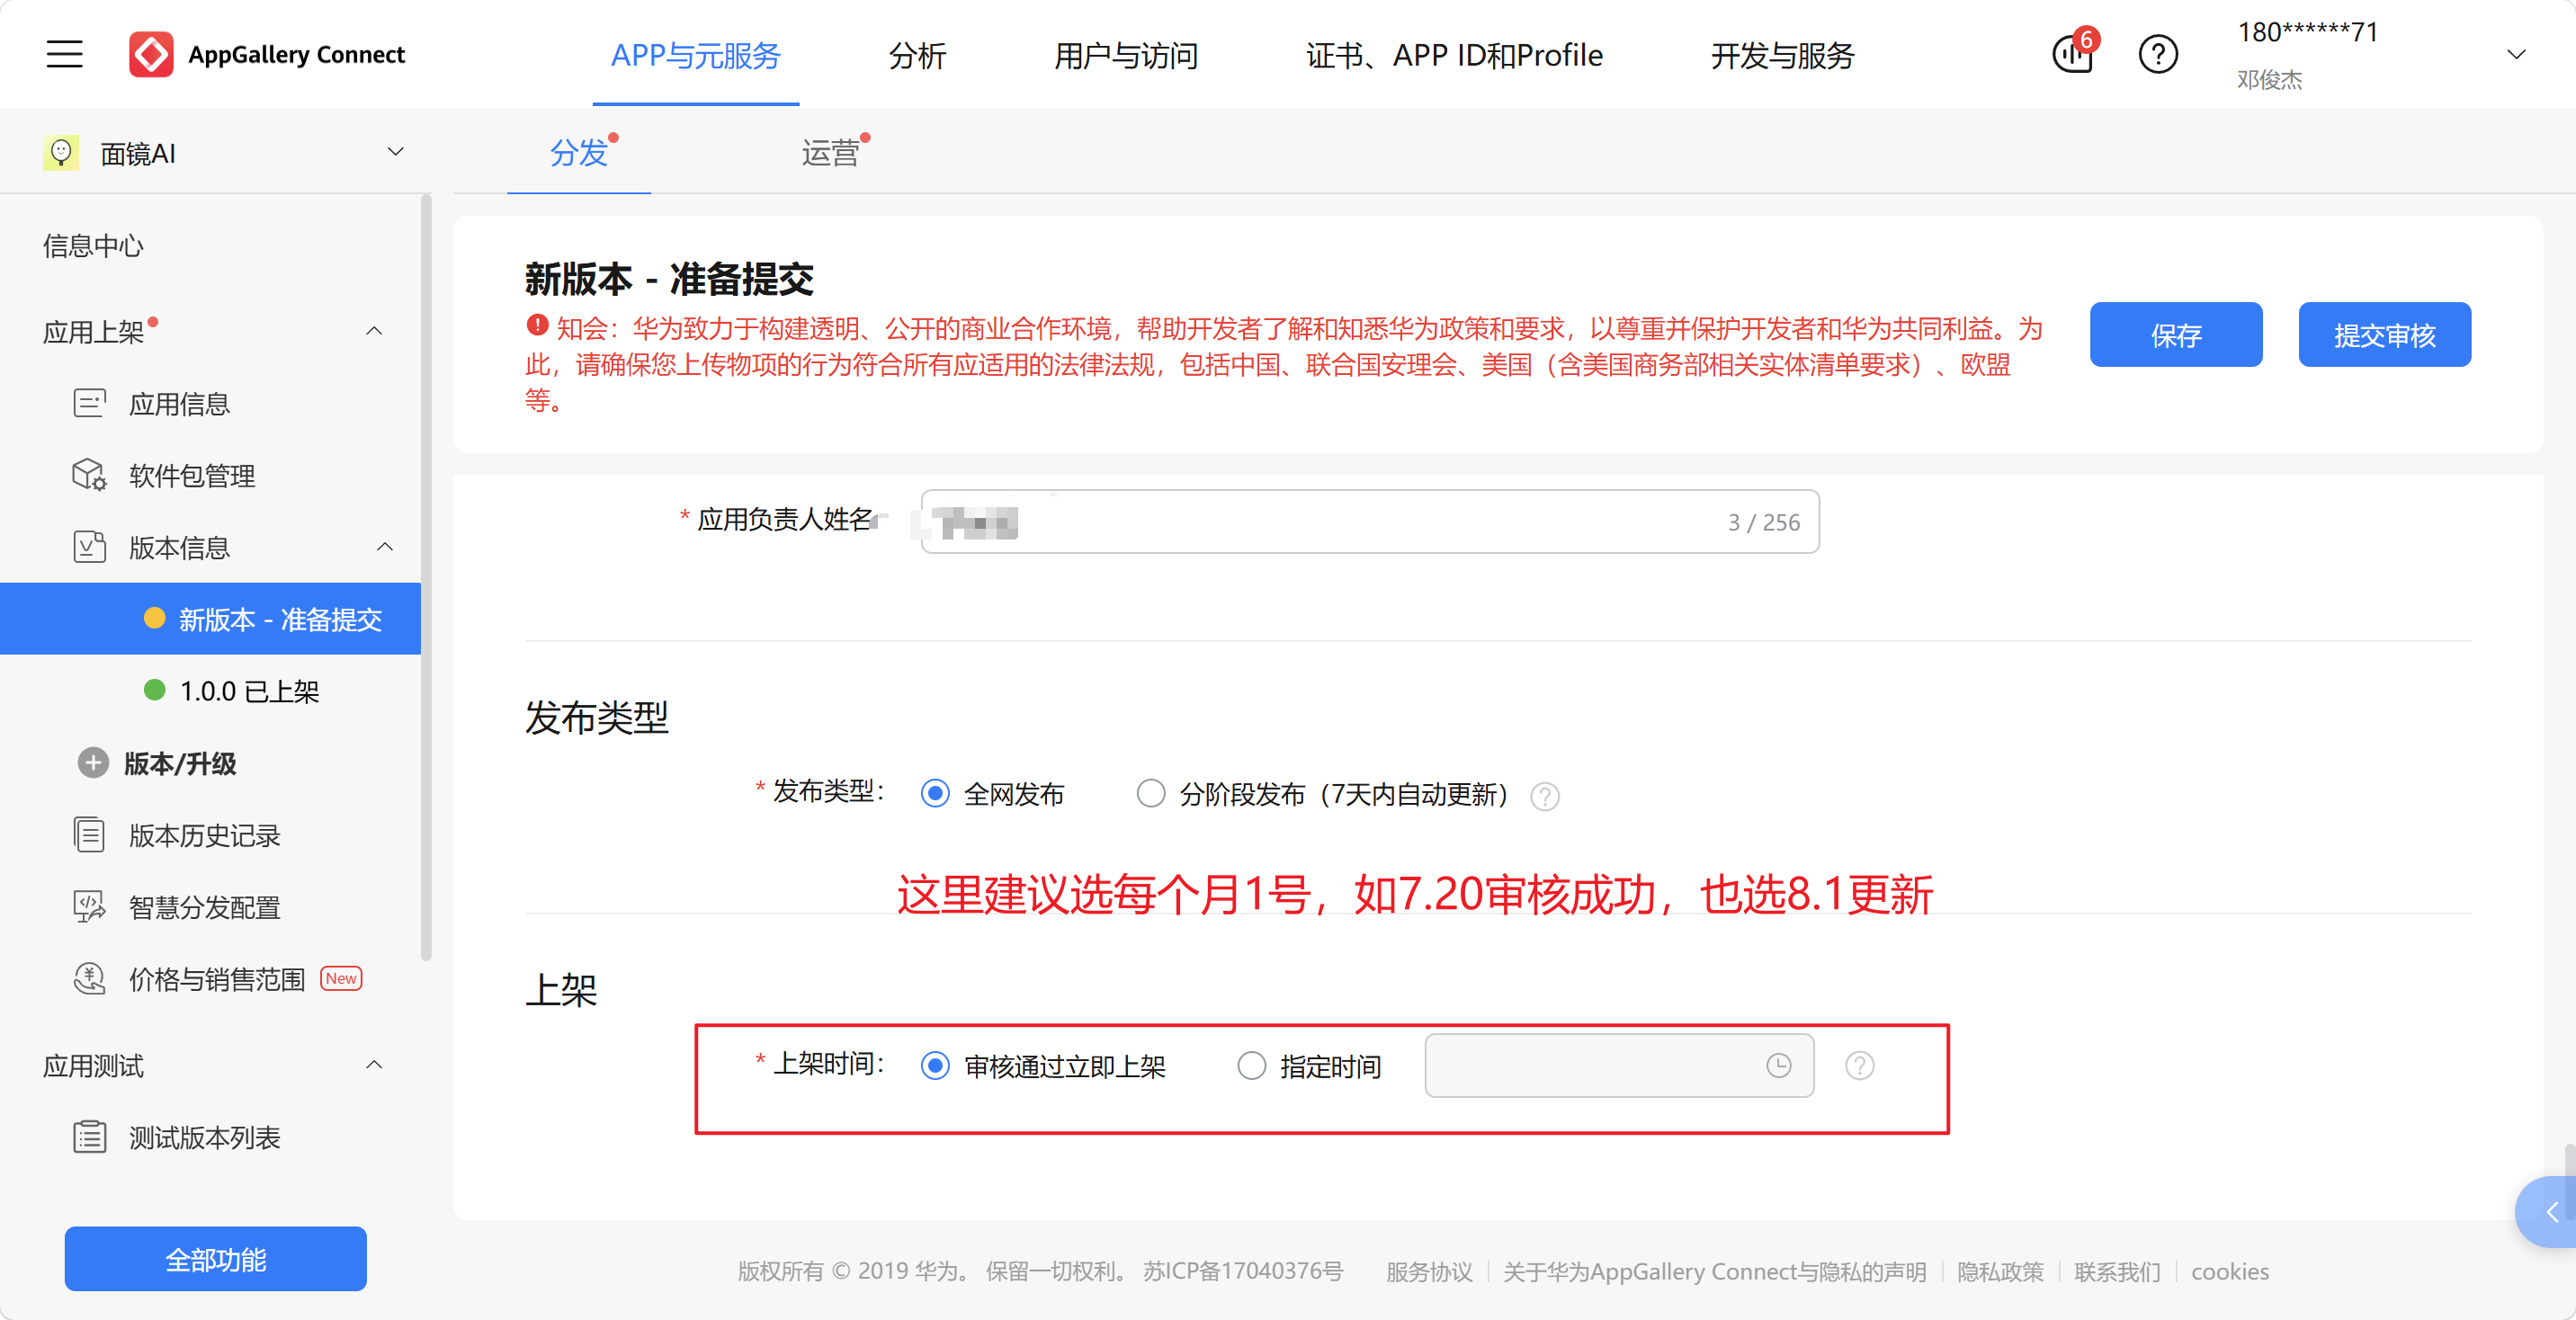Select the 全网发布 radio button
The height and width of the screenshot is (1320, 2576).
click(x=935, y=794)
